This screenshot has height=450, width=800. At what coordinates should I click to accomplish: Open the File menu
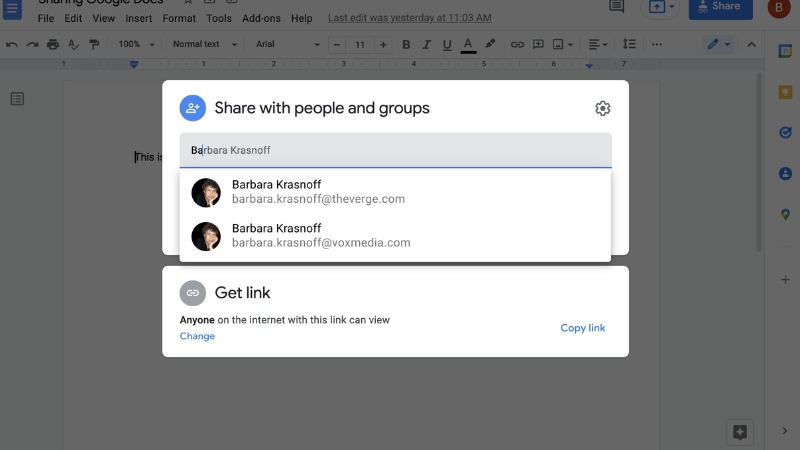coord(45,18)
